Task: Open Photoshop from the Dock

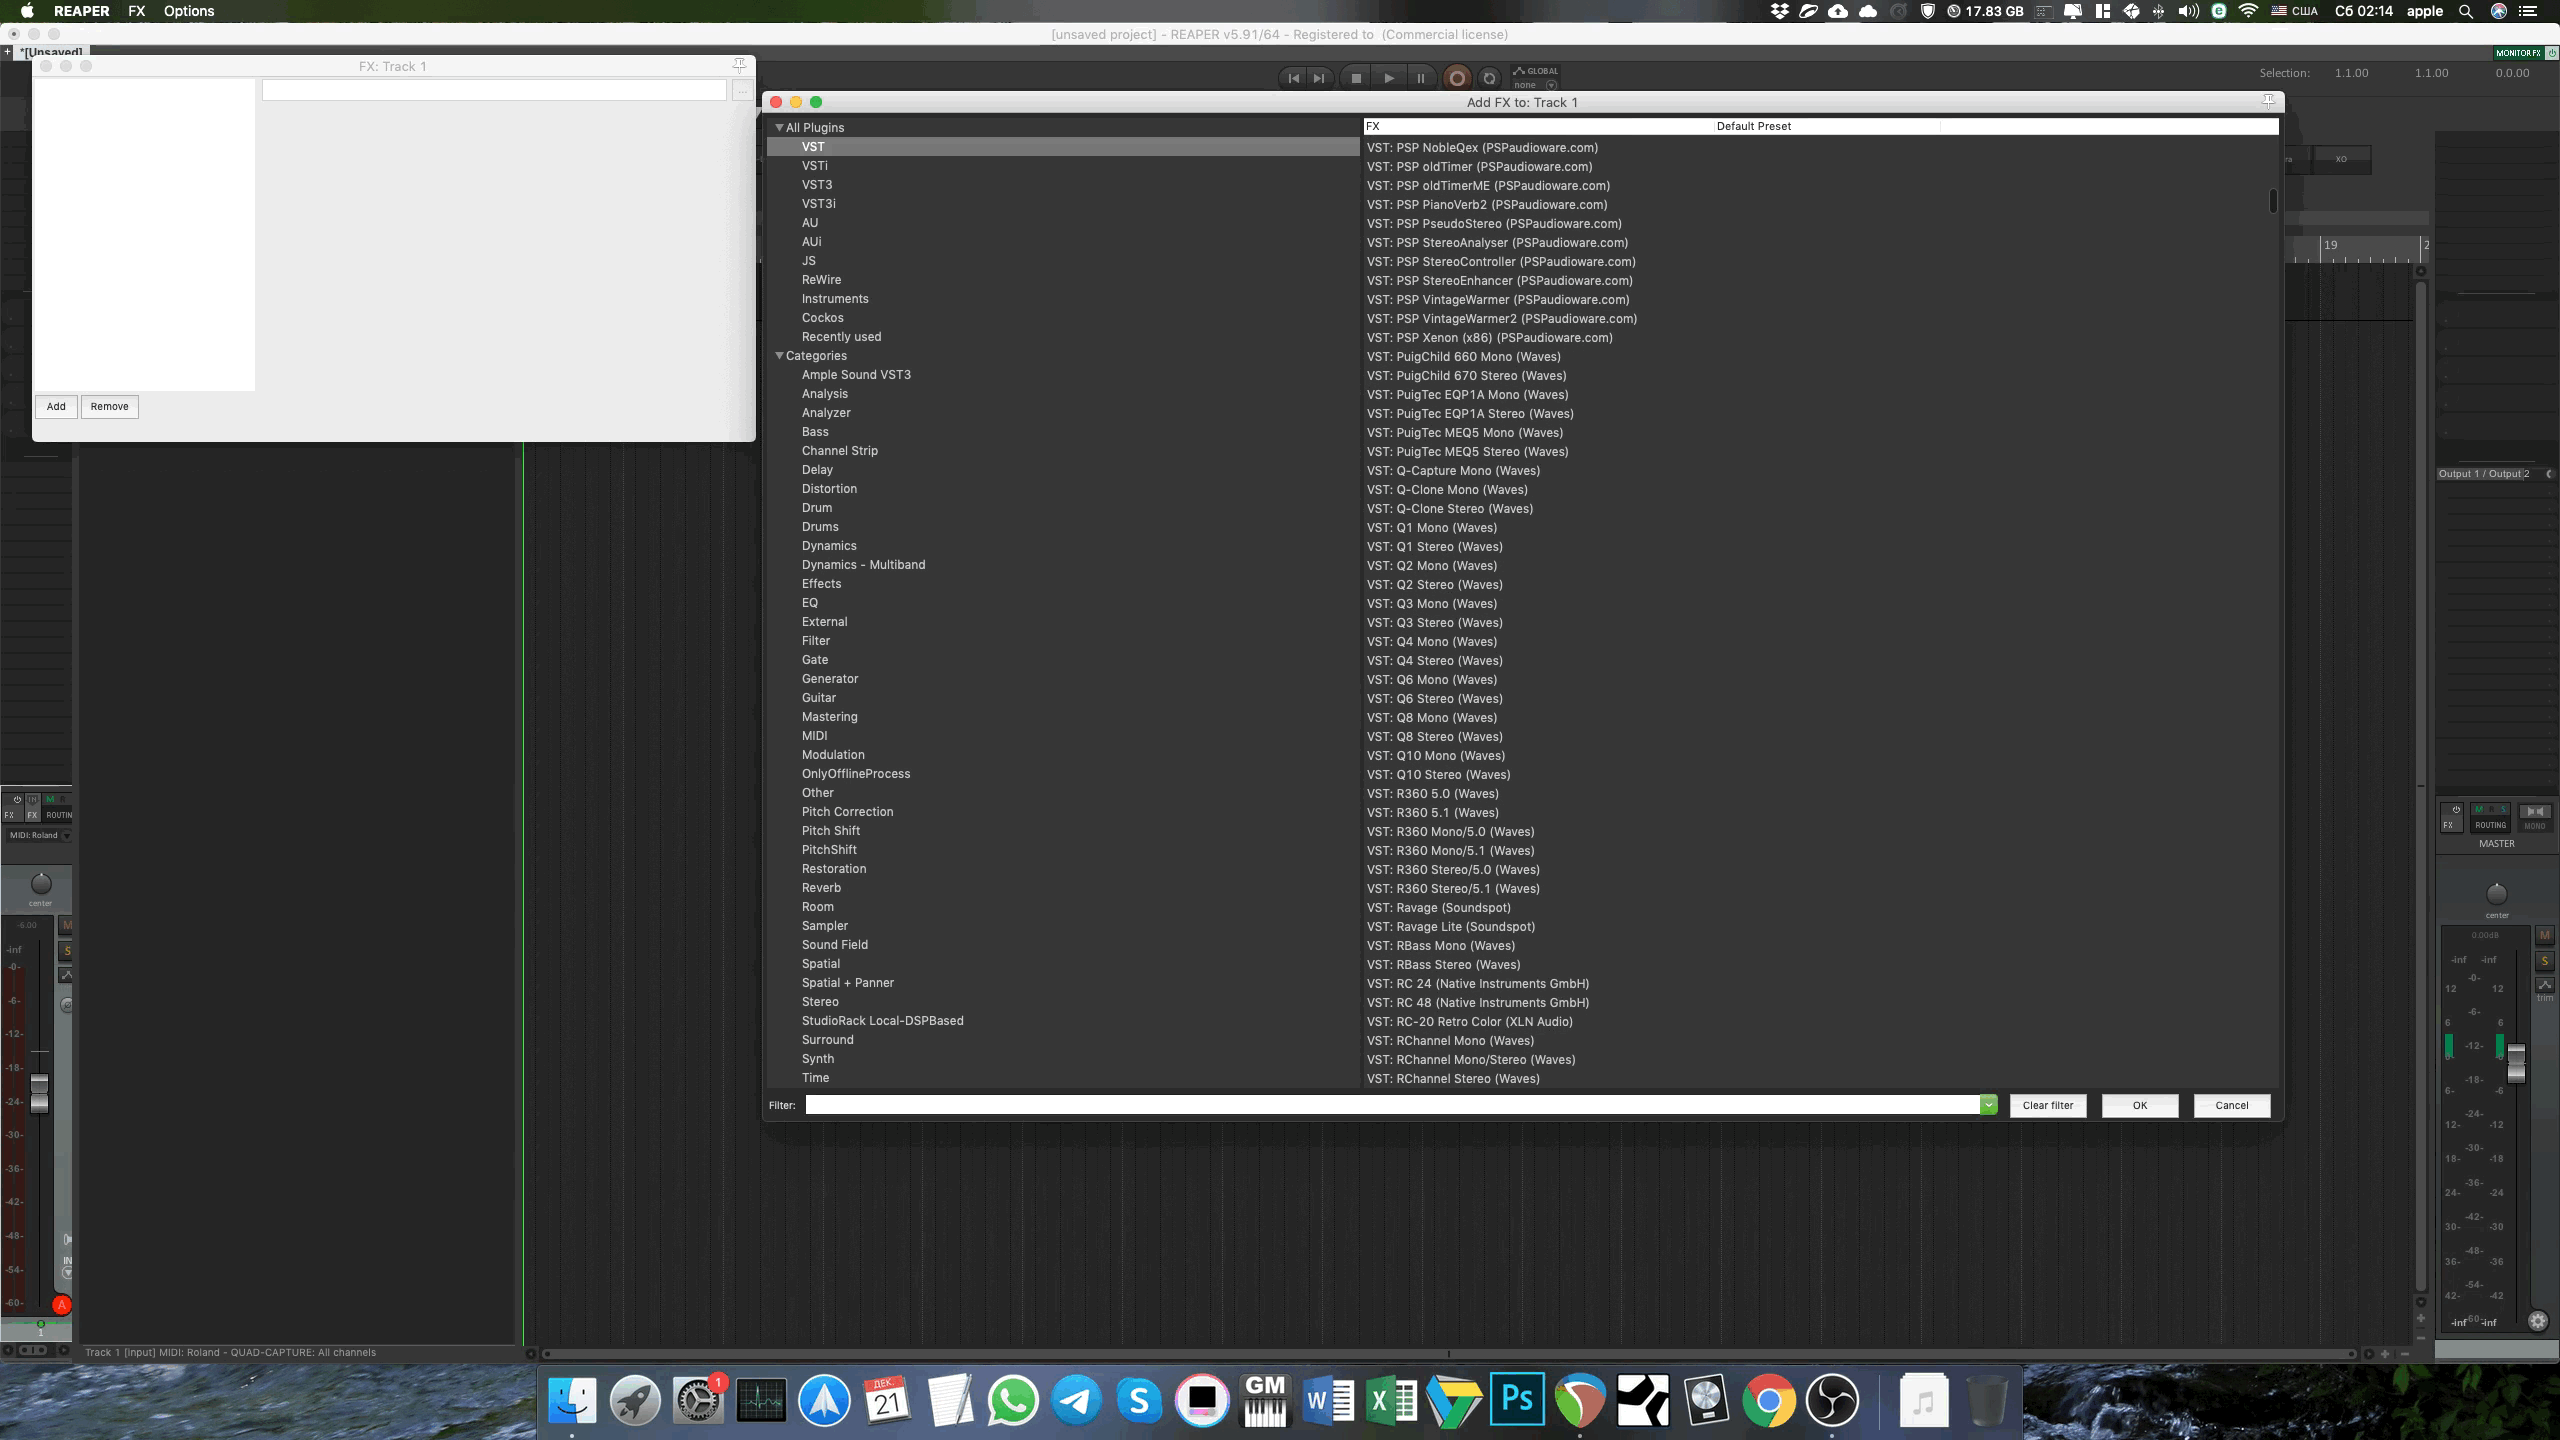Action: 1516,1399
